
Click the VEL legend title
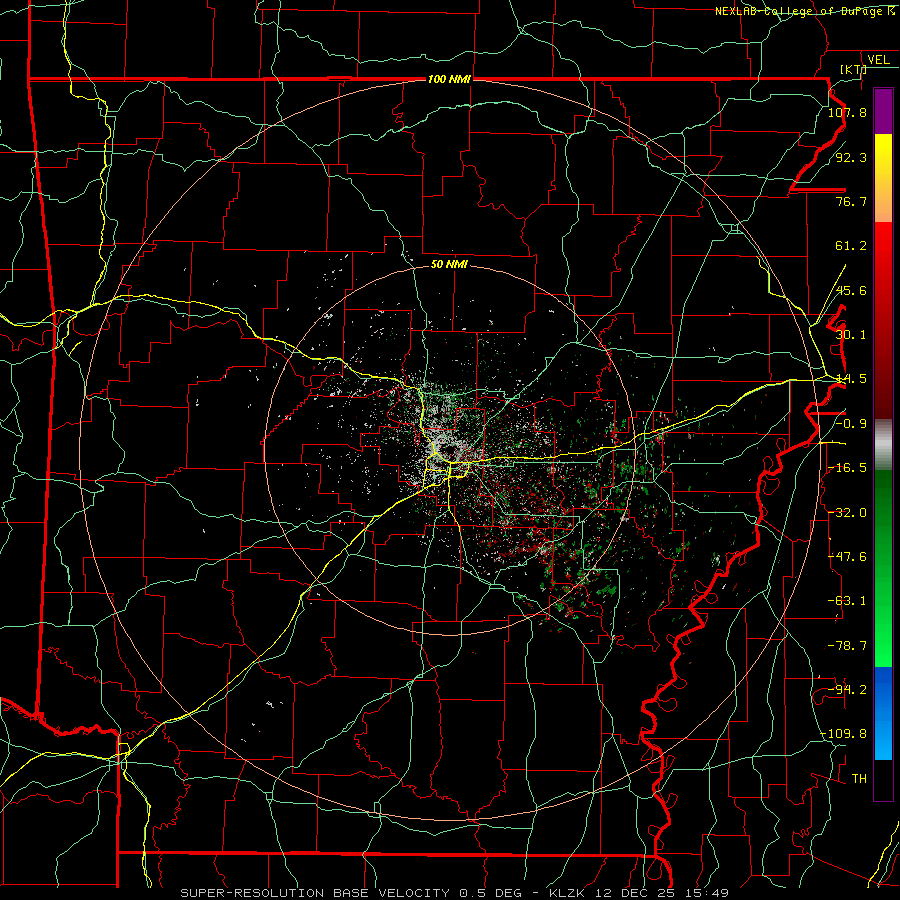click(x=878, y=59)
